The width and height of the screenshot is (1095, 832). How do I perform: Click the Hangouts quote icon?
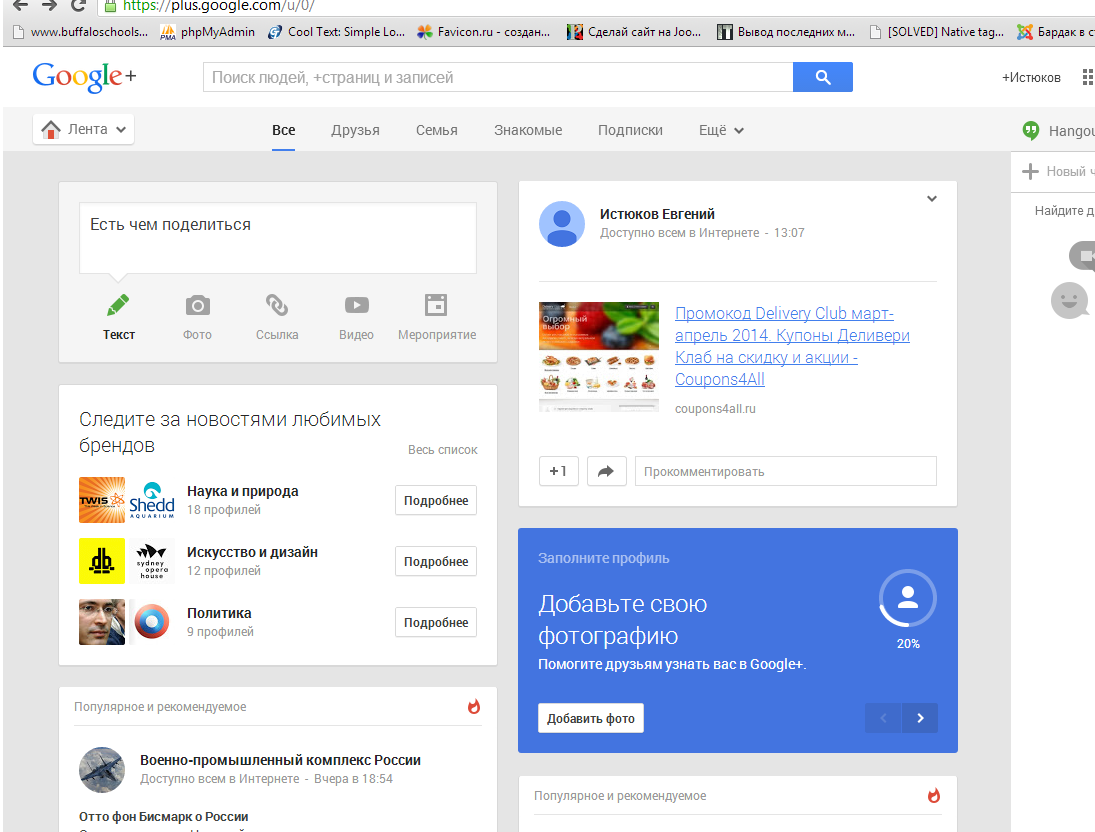point(1031,131)
